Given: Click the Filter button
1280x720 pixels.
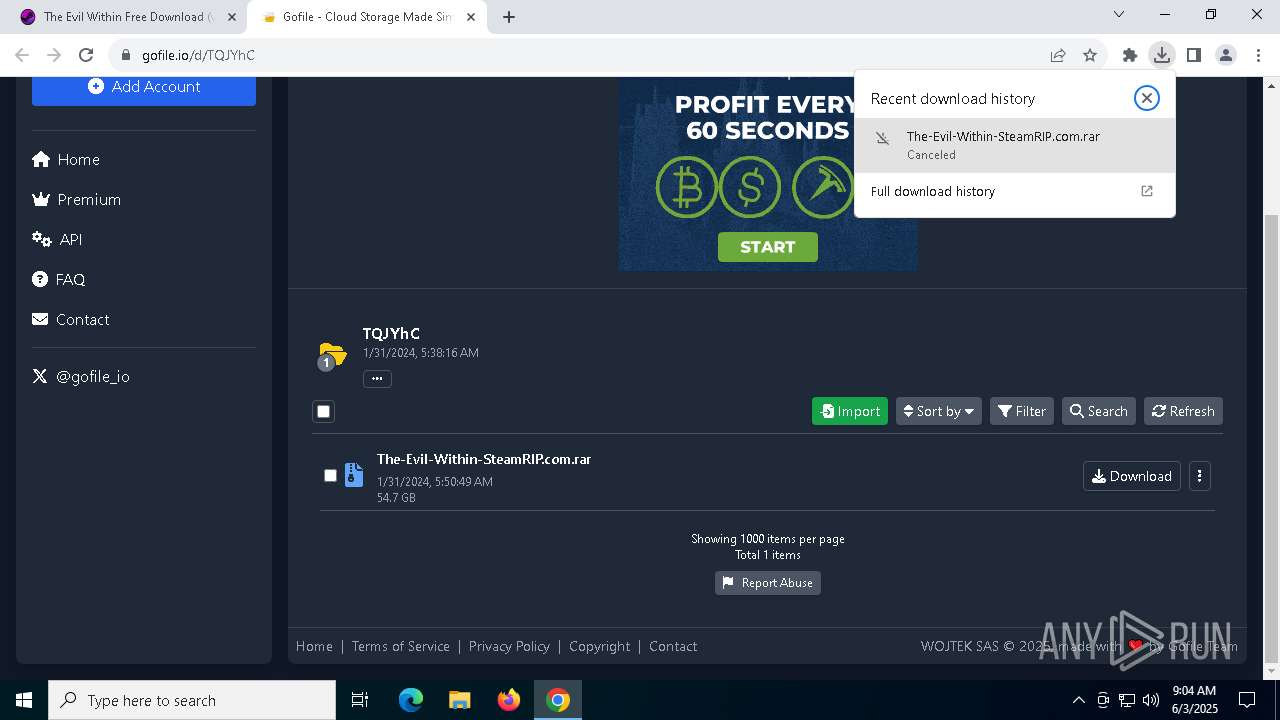Looking at the screenshot, I should pos(1022,411).
